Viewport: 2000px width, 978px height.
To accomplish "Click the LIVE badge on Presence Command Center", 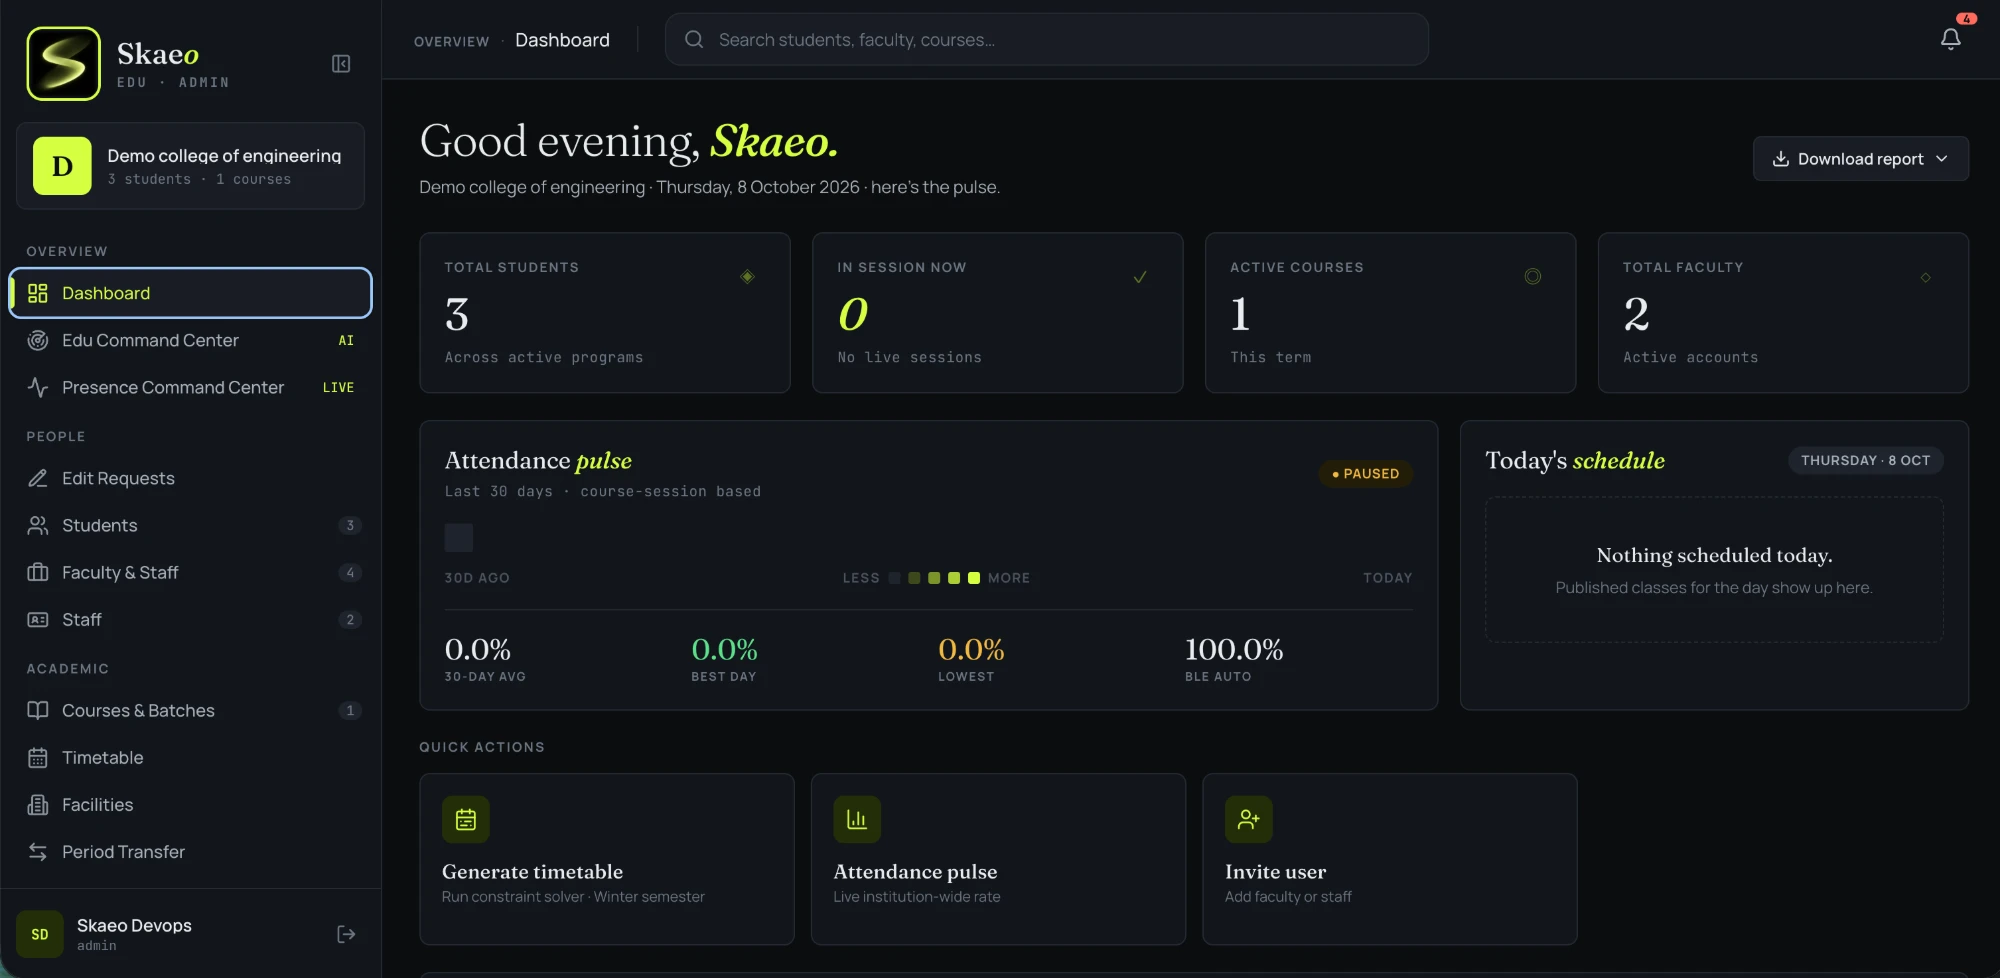I will coord(338,387).
